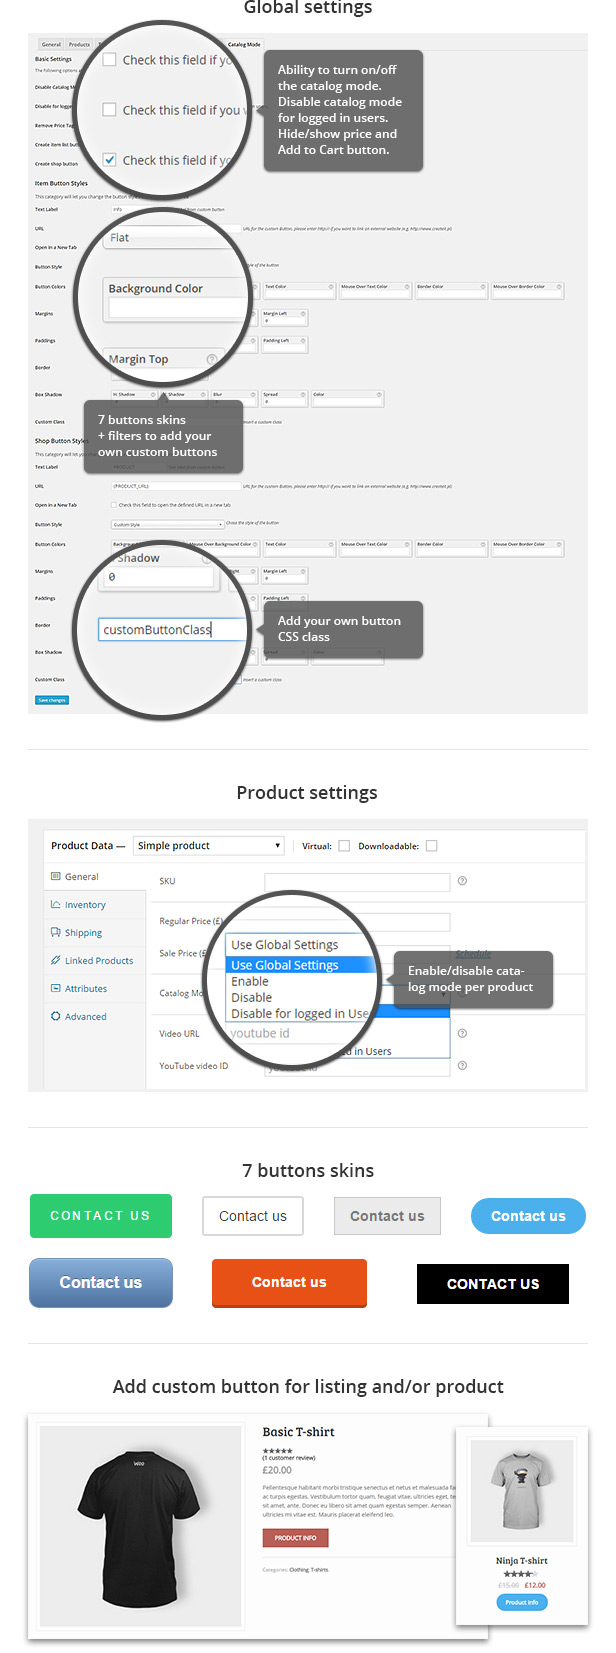Untick the checked magnified checkbox
Image resolution: width=616 pixels, height=1653 pixels.
[110, 160]
